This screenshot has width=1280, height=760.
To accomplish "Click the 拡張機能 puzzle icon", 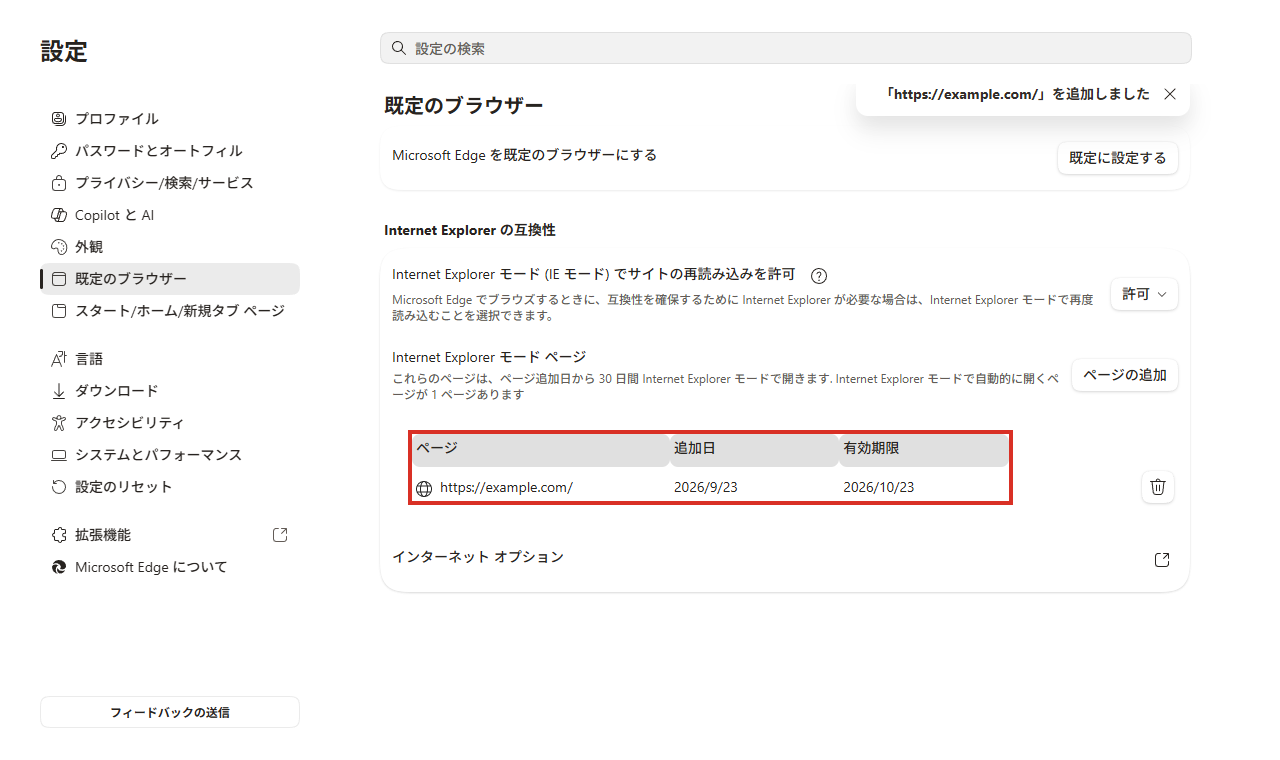I will pos(58,535).
